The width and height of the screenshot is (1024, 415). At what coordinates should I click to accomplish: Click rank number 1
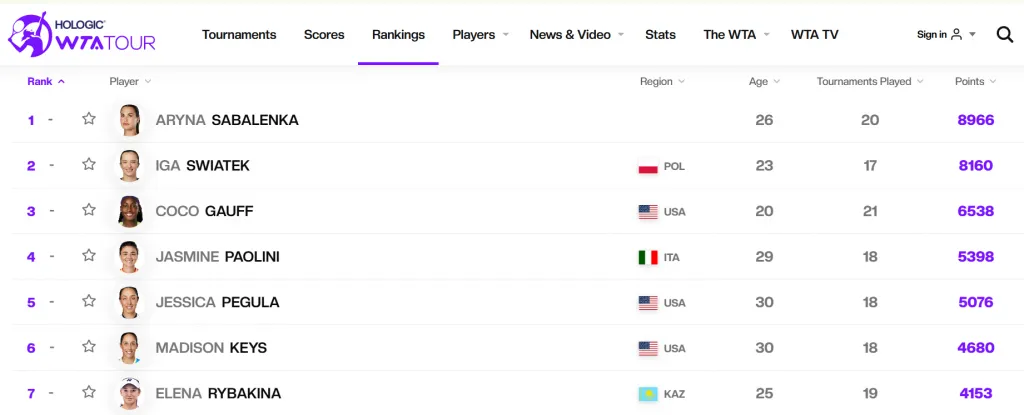tap(31, 120)
